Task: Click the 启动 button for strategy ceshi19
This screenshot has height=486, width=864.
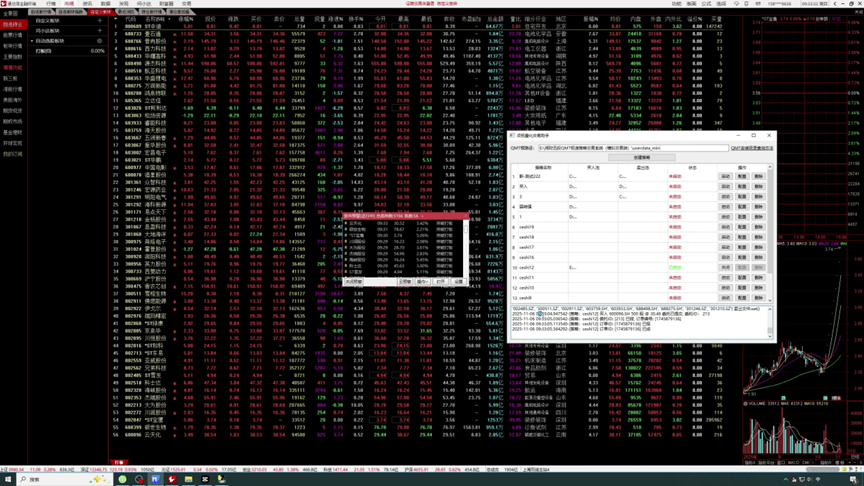Action: pyautogui.click(x=726, y=227)
